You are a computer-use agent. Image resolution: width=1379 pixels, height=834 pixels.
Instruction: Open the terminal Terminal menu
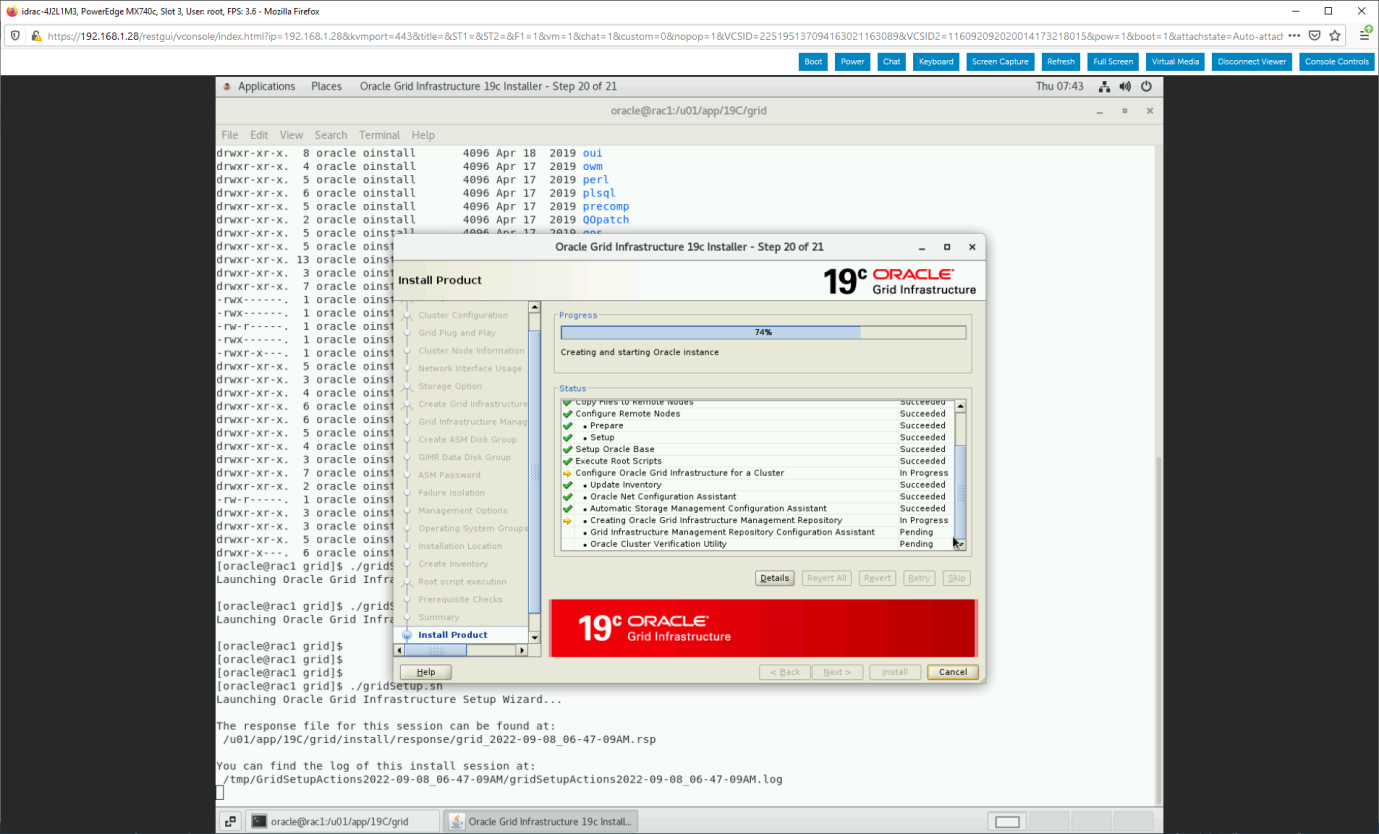click(380, 135)
